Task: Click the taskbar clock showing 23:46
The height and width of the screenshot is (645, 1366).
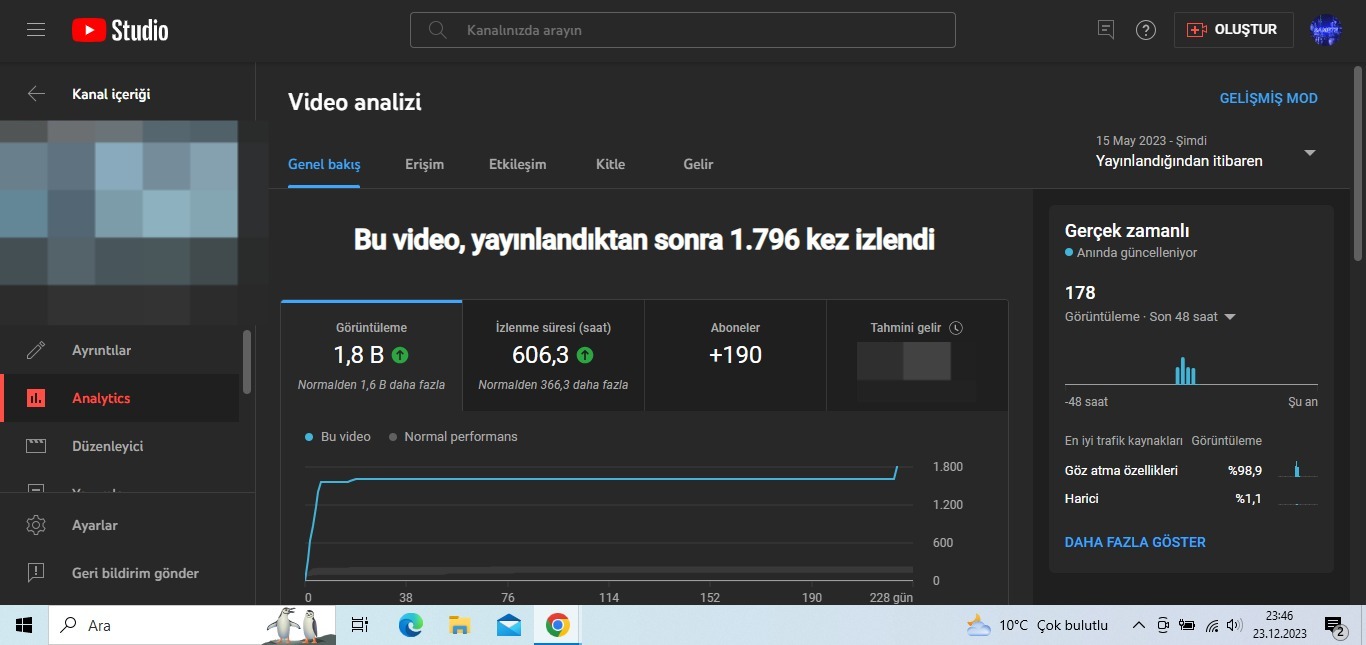Action: (1279, 625)
